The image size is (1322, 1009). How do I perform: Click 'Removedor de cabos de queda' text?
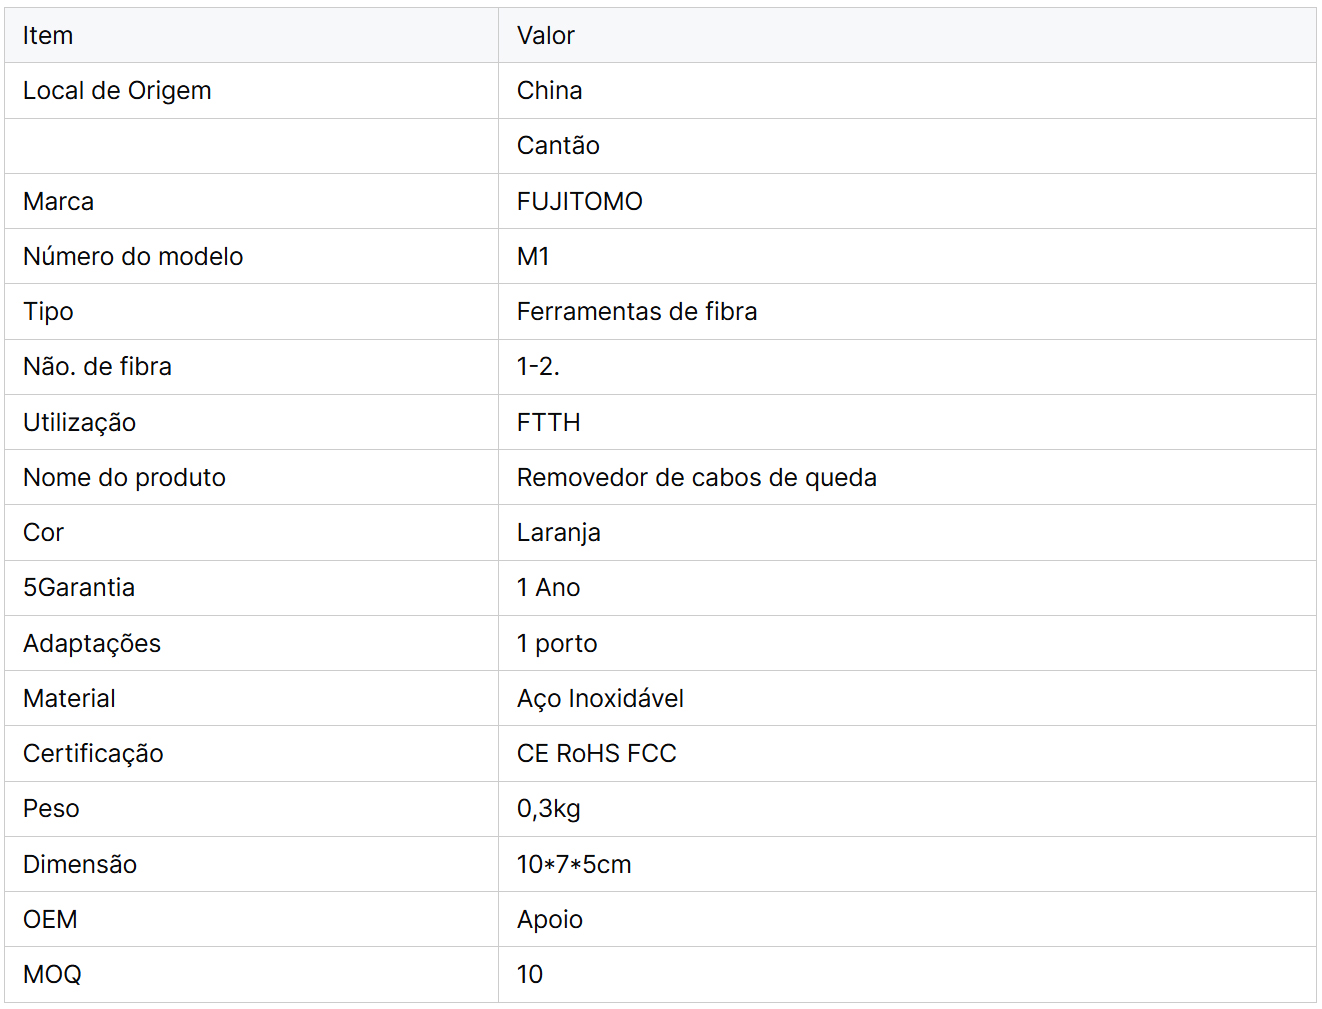pyautogui.click(x=696, y=478)
